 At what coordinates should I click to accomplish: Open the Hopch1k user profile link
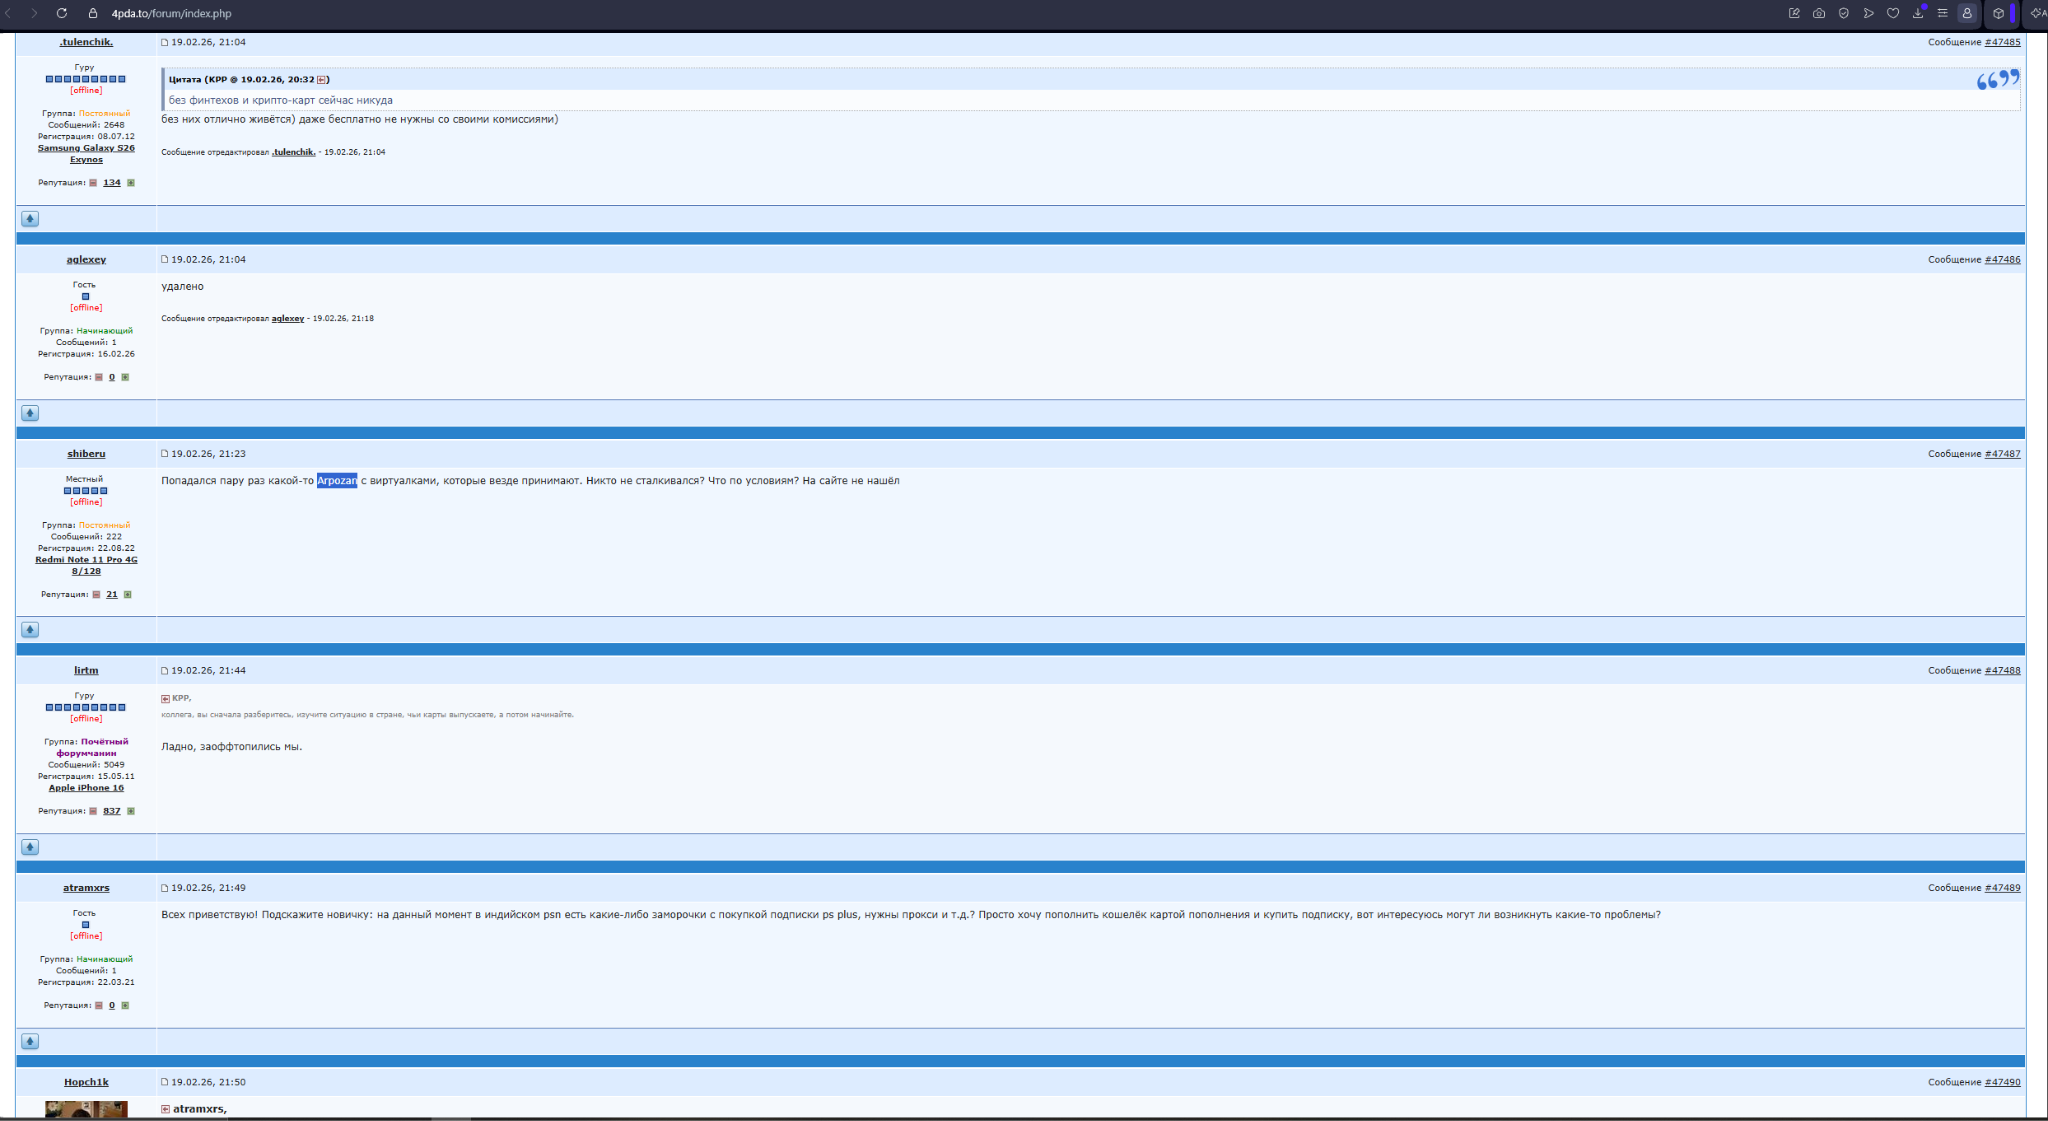[86, 1082]
